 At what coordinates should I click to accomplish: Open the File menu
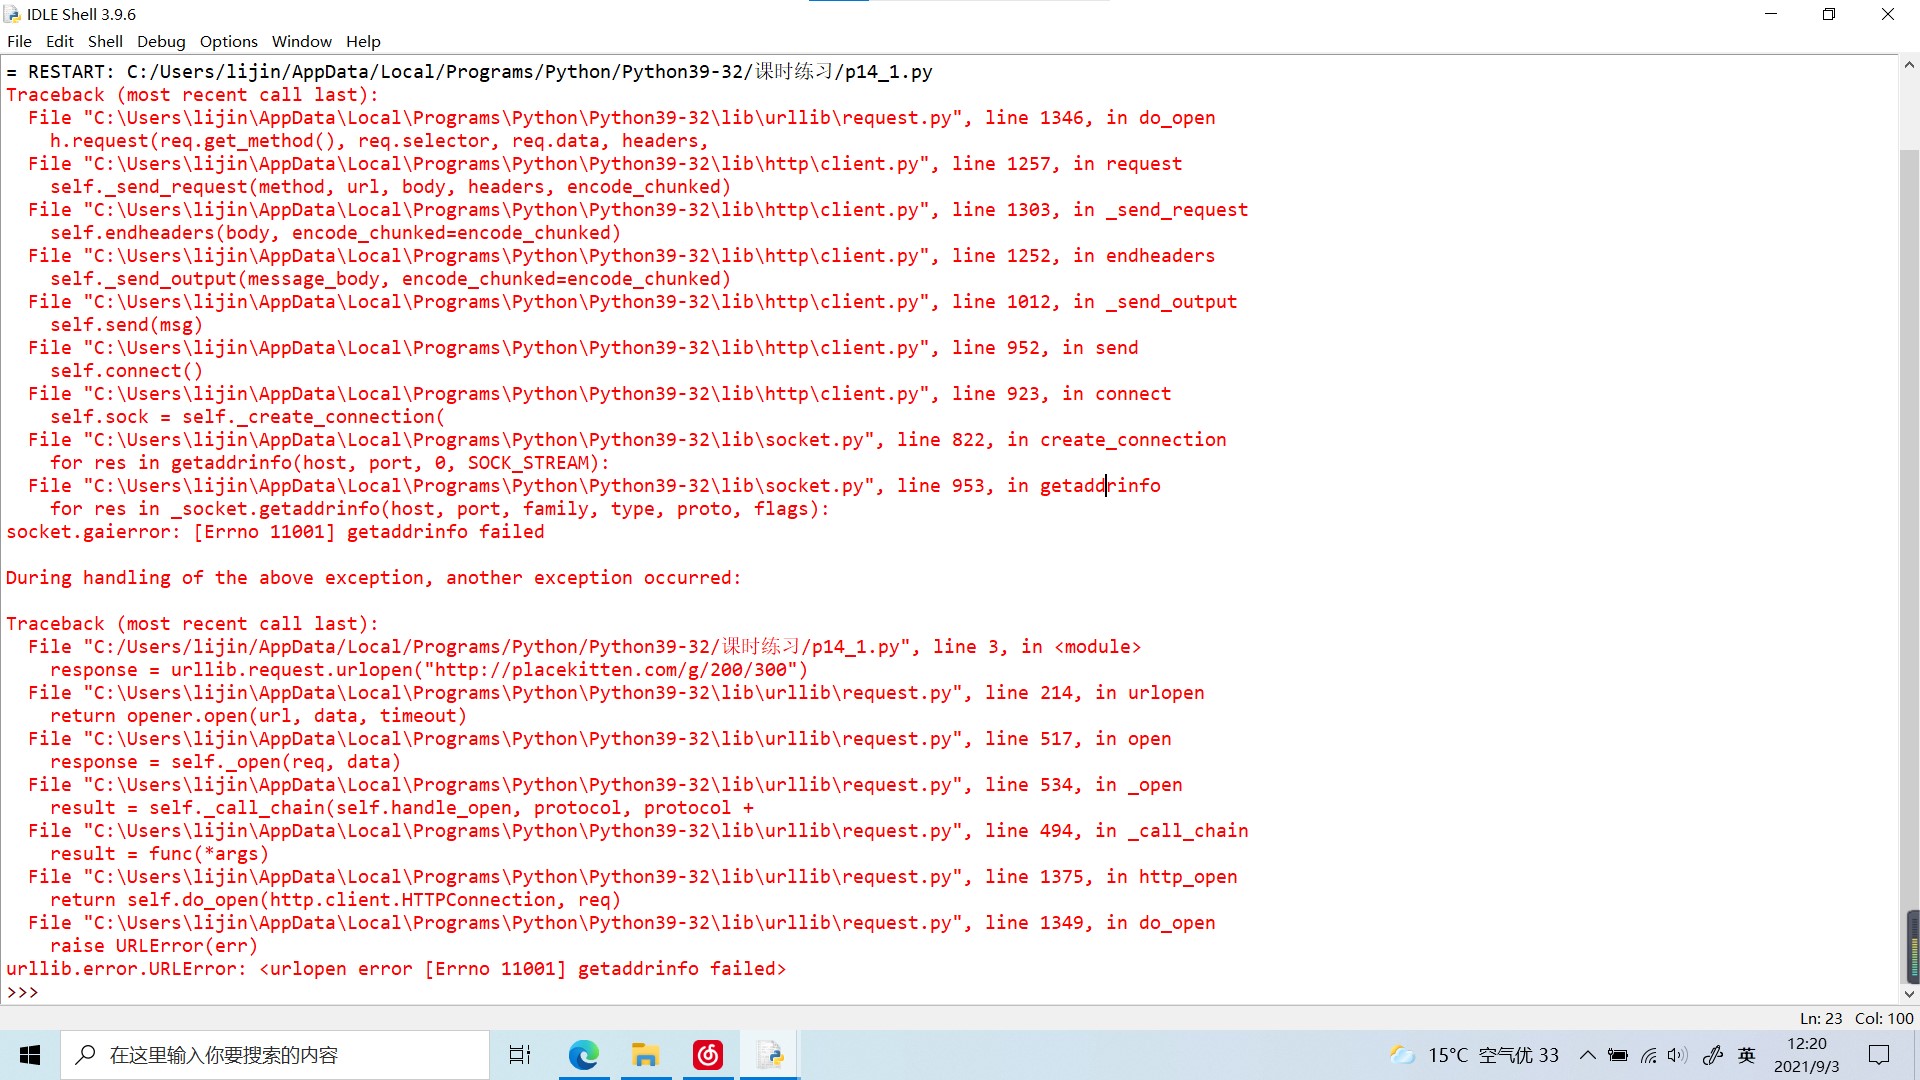tap(19, 41)
